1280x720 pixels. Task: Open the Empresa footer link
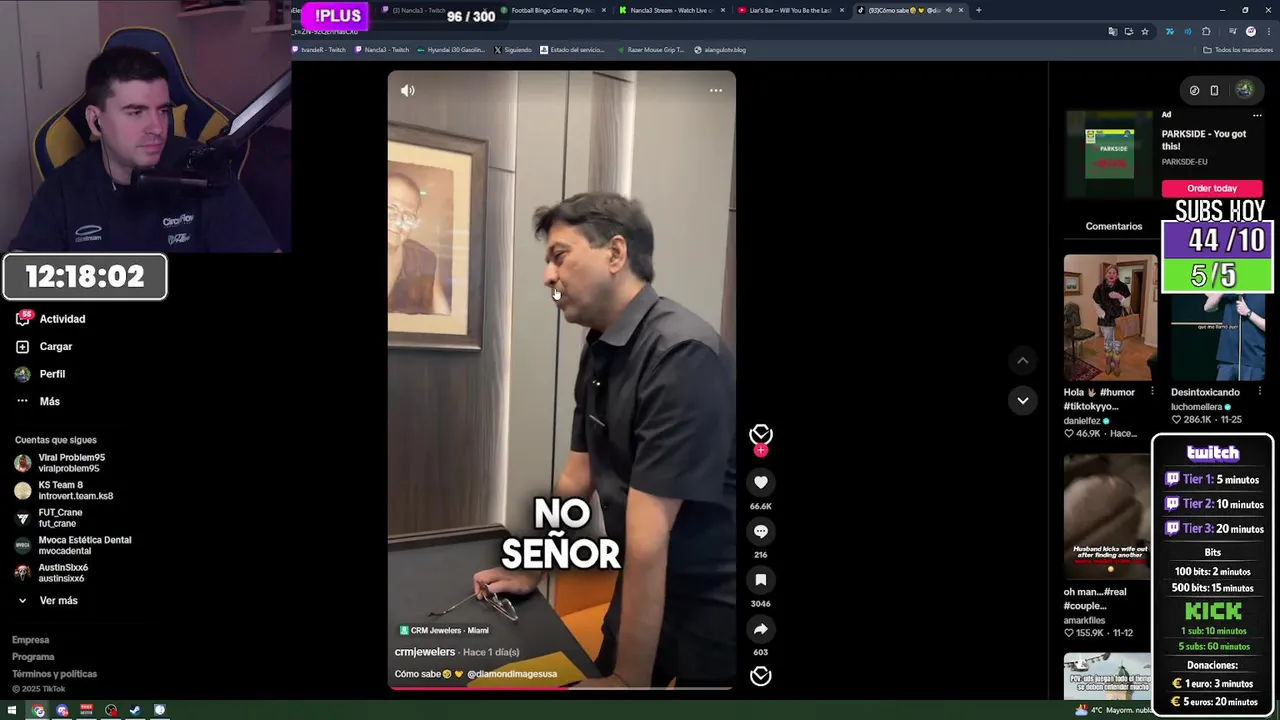[x=30, y=640]
